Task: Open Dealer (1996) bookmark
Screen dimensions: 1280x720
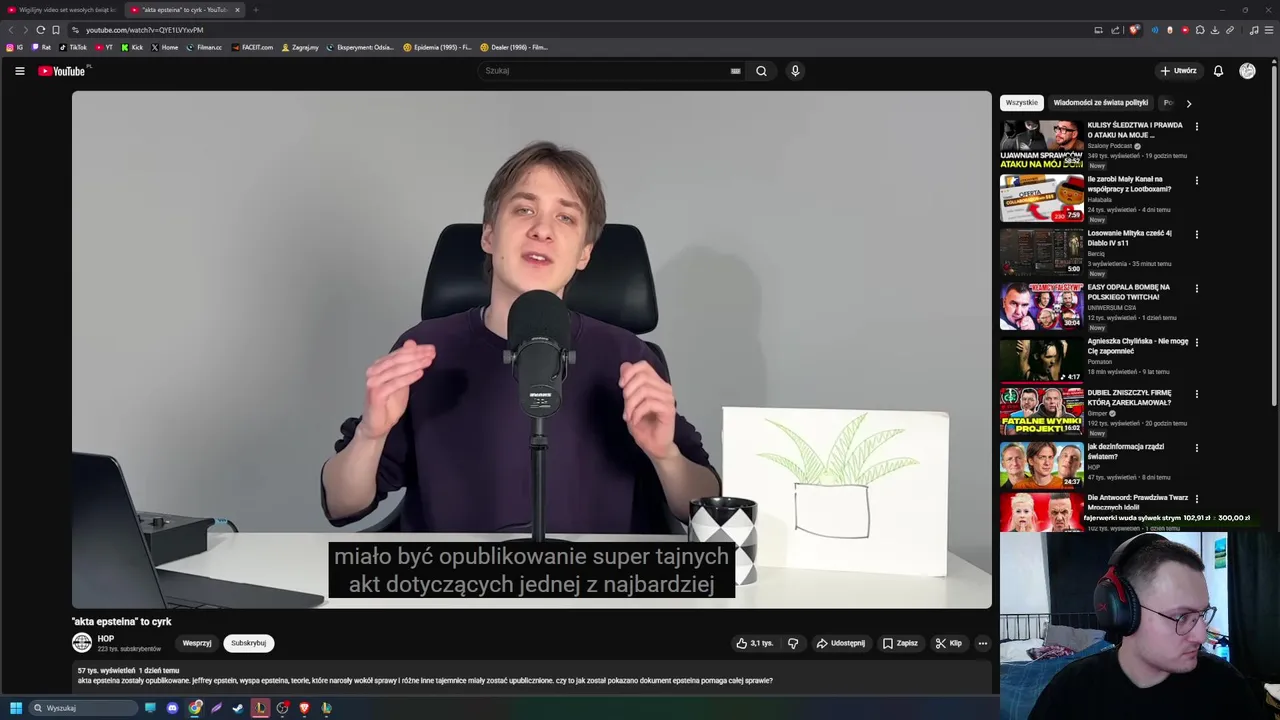Action: (x=514, y=47)
